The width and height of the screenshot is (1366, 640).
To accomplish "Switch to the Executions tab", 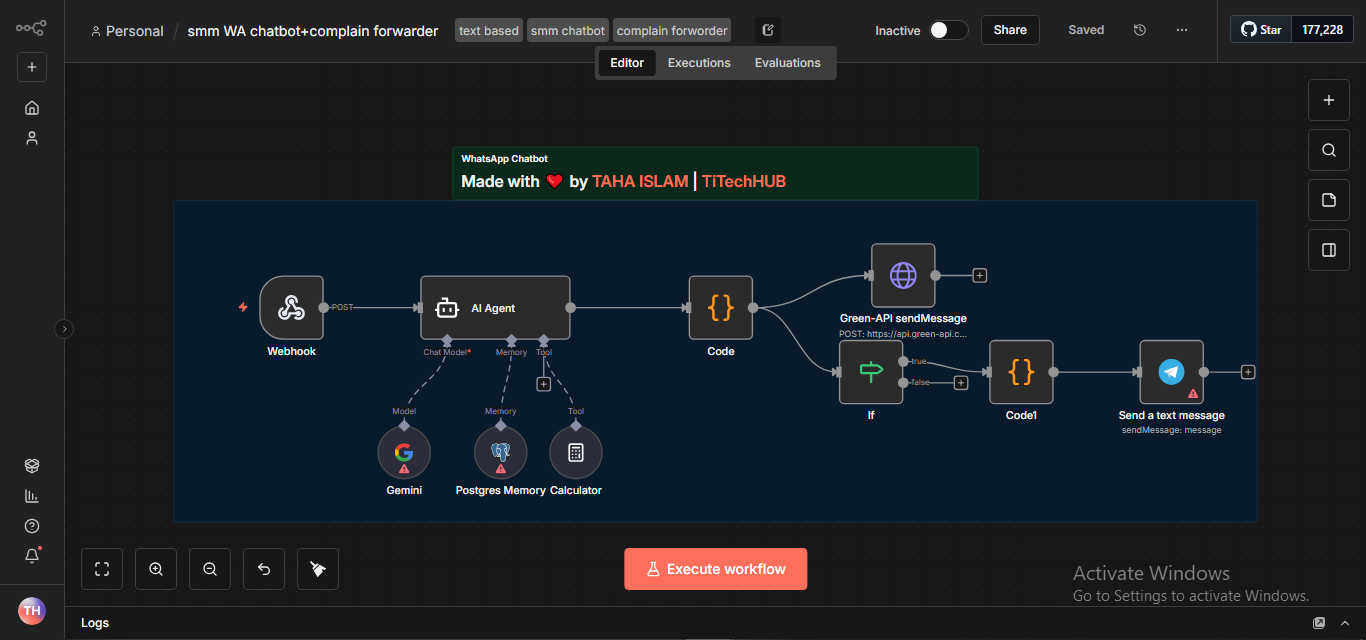I will pyautogui.click(x=699, y=63).
